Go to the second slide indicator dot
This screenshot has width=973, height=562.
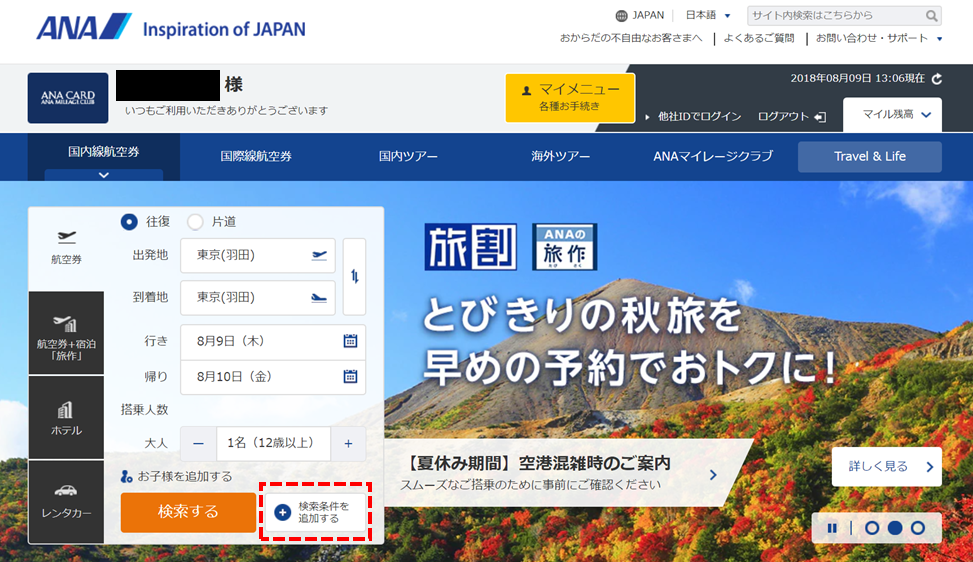[895, 528]
